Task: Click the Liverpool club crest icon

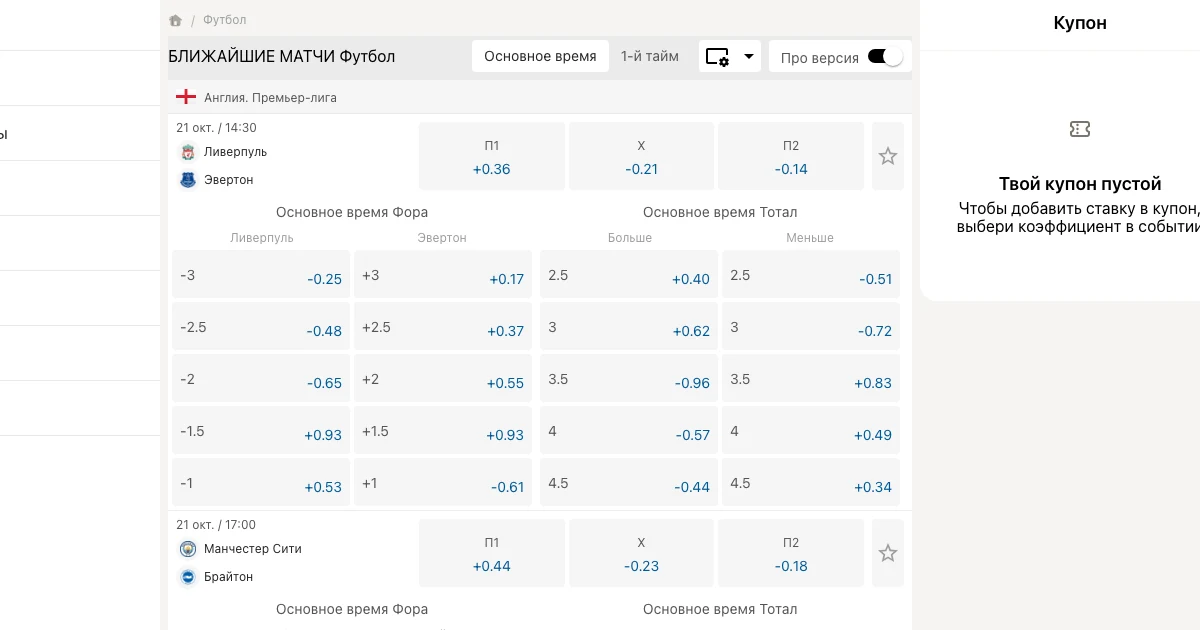Action: point(188,152)
